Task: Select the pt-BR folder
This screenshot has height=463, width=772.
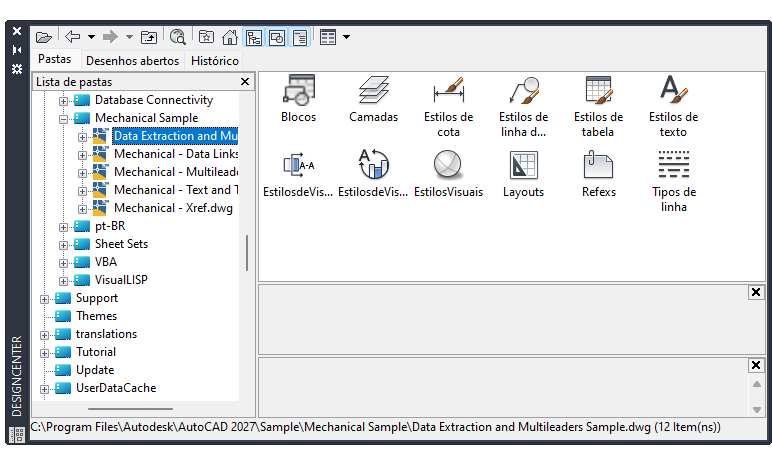Action: (110, 226)
